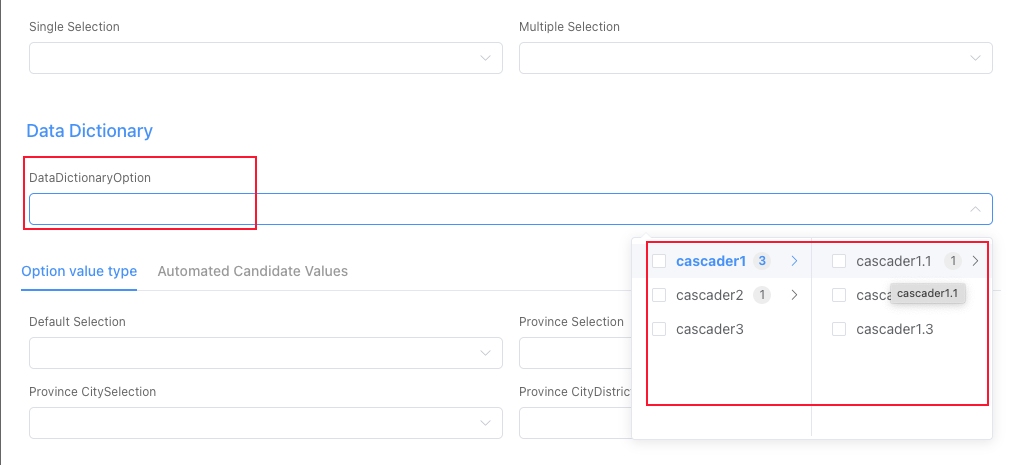Switch to the Option value type tab
The height and width of the screenshot is (465, 1020).
click(79, 271)
